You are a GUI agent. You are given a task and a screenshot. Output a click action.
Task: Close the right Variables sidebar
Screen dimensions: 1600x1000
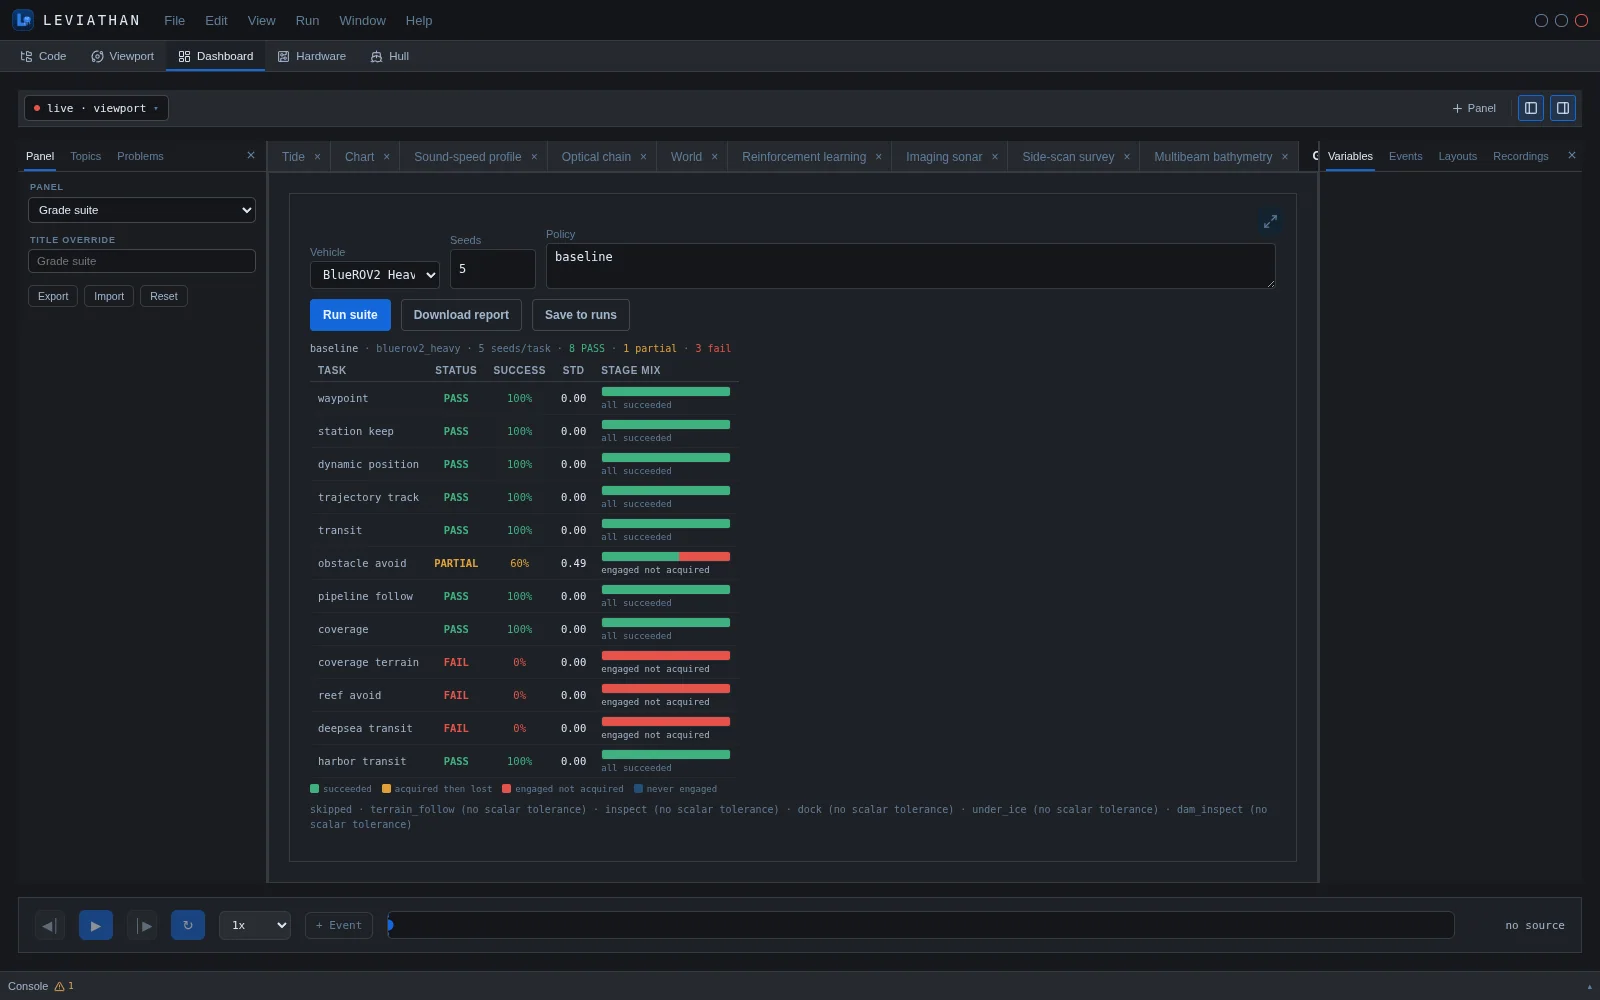click(x=1572, y=155)
